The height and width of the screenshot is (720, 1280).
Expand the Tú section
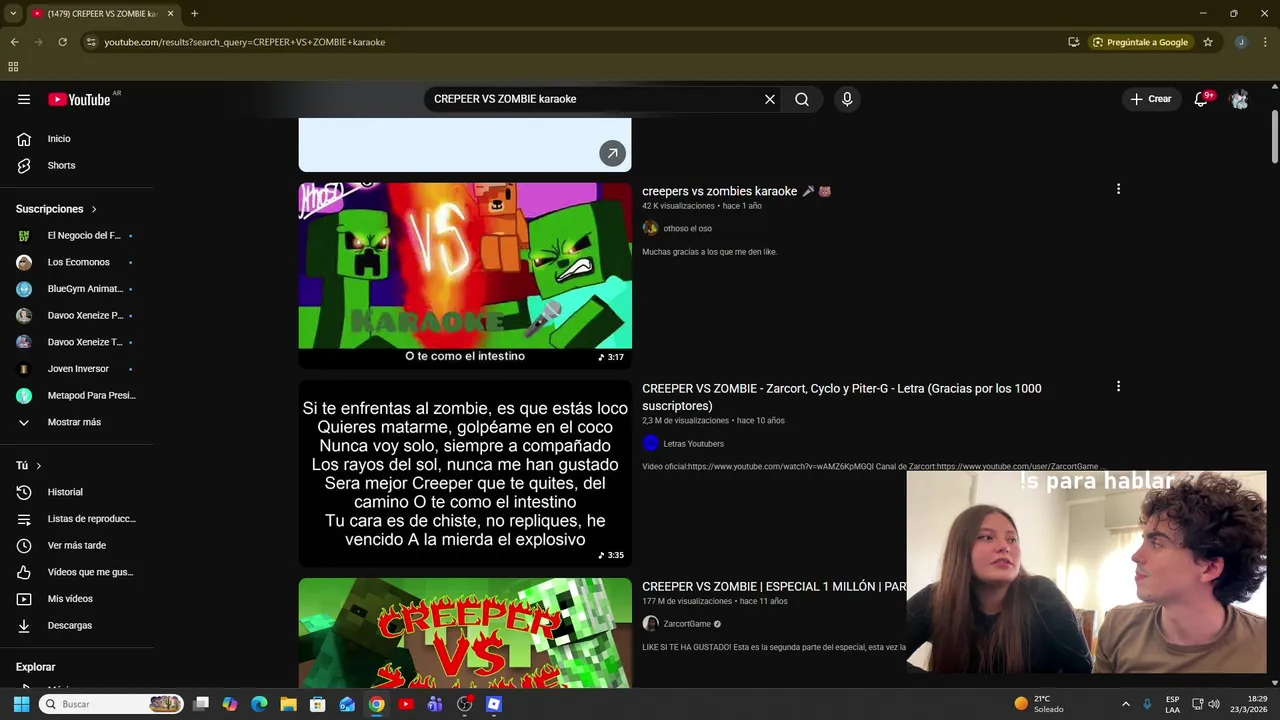29,466
